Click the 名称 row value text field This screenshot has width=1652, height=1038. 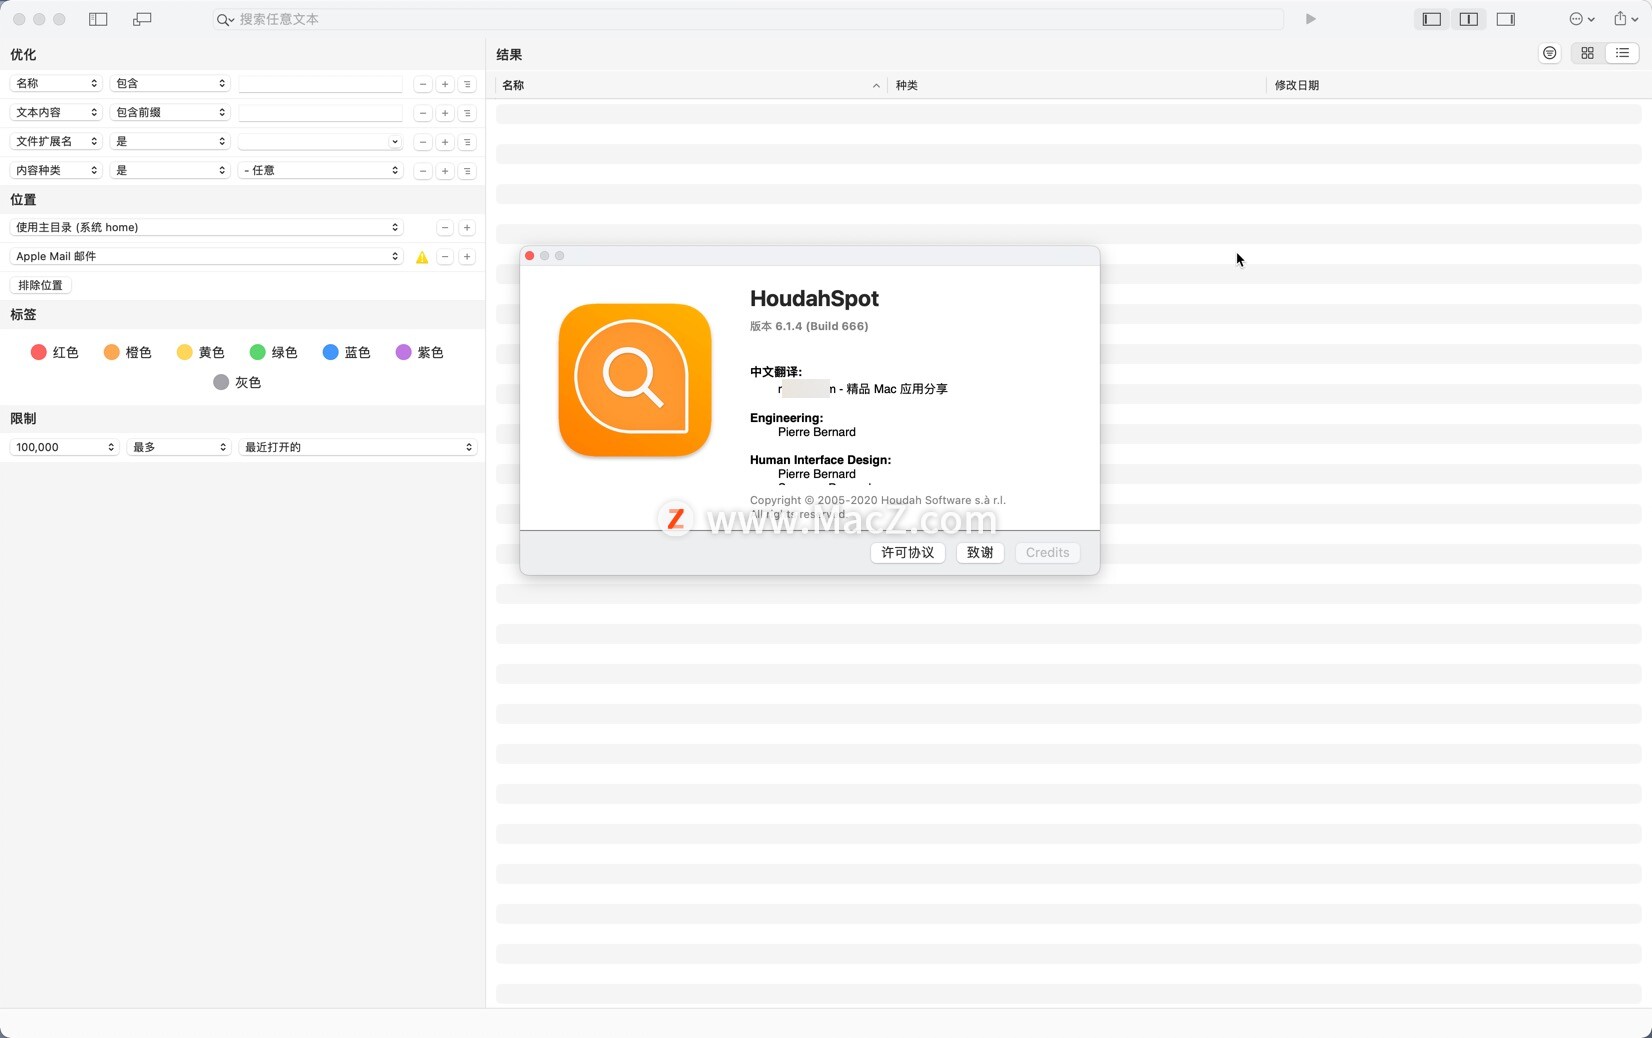(320, 84)
